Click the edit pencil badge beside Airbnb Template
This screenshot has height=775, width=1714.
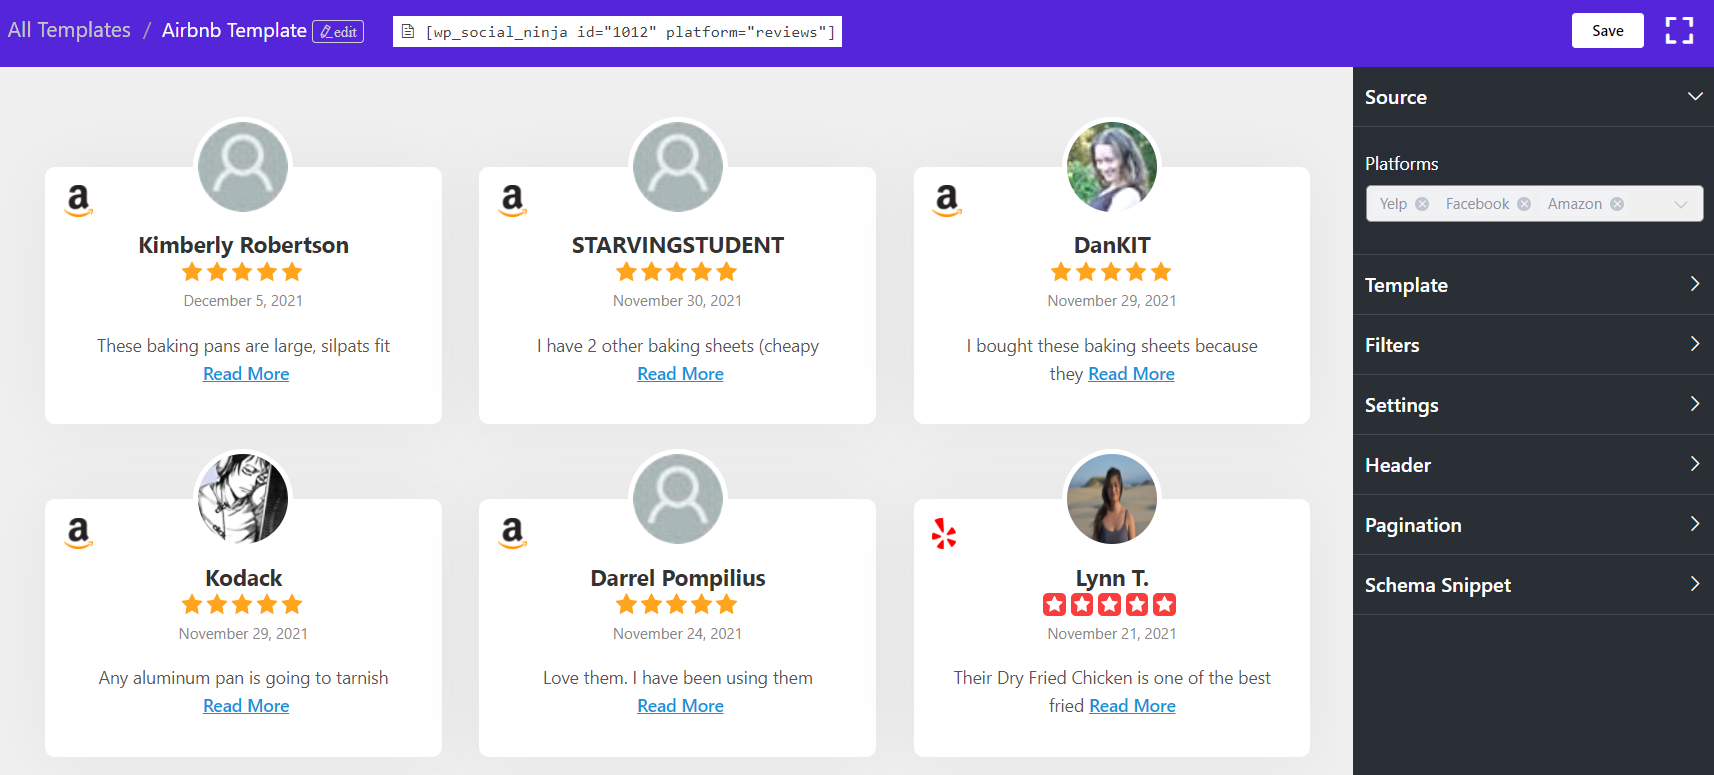click(338, 32)
